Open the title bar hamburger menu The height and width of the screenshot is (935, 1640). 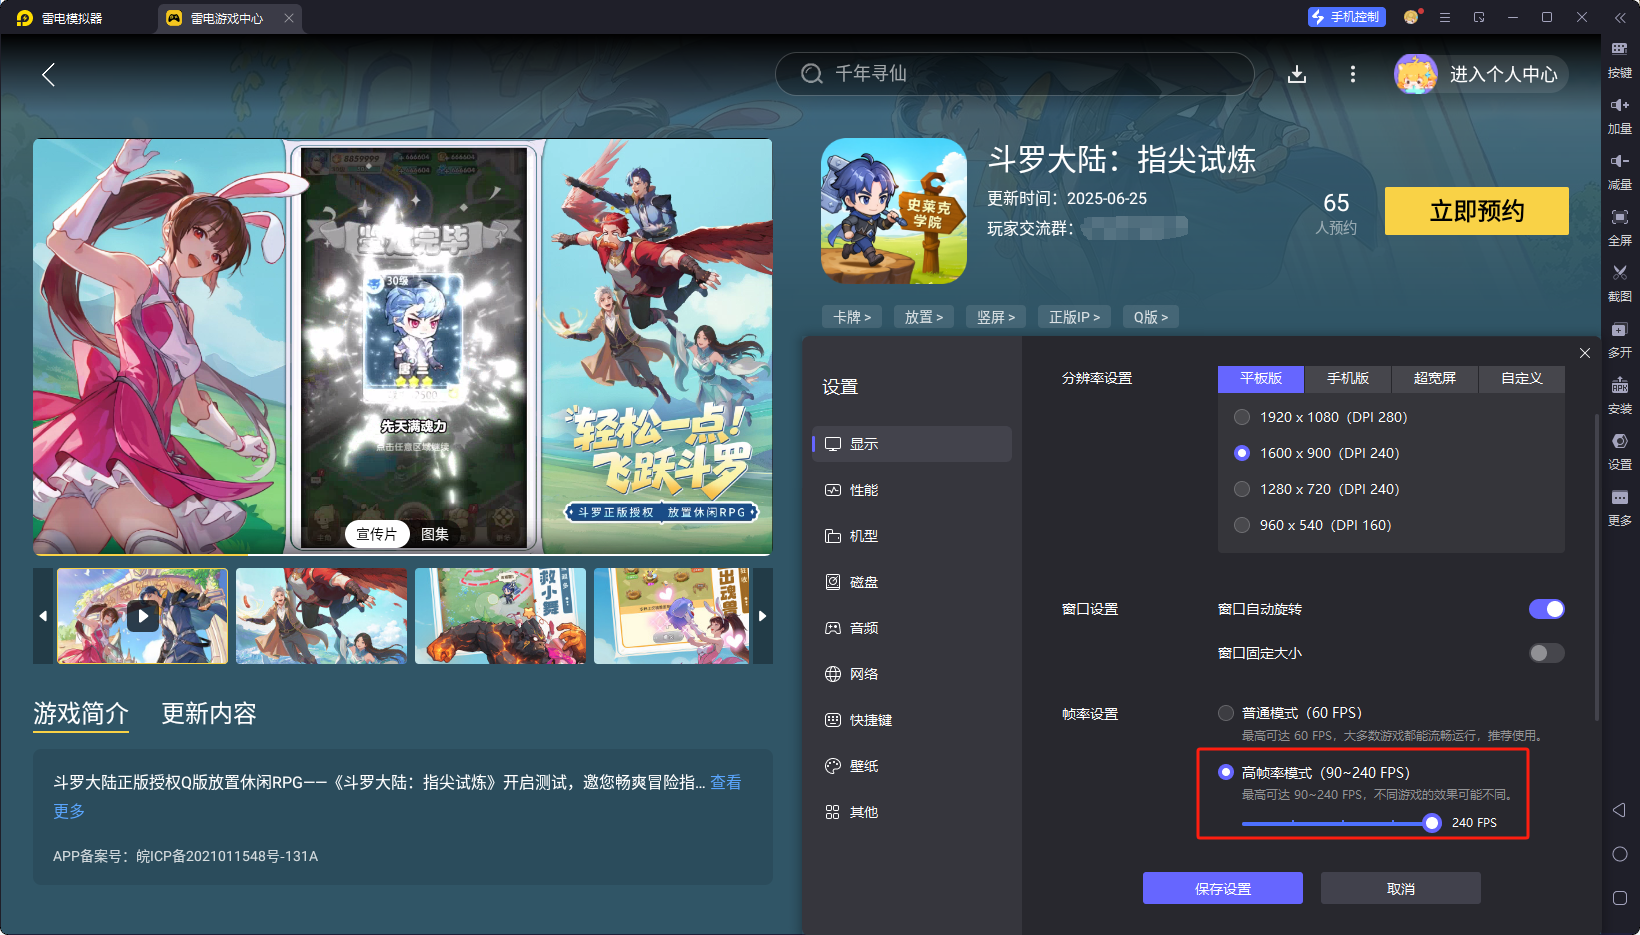click(1444, 17)
